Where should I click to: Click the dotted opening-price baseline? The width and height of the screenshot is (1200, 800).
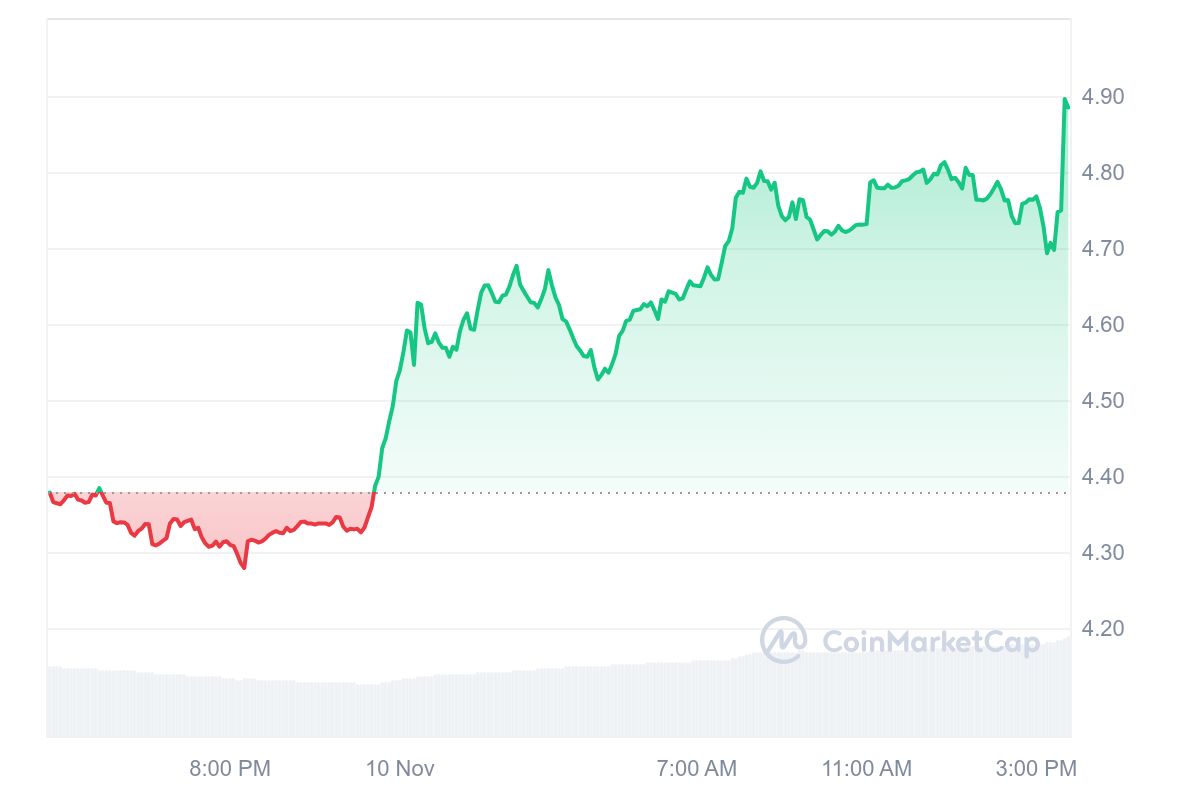[x=700, y=493]
